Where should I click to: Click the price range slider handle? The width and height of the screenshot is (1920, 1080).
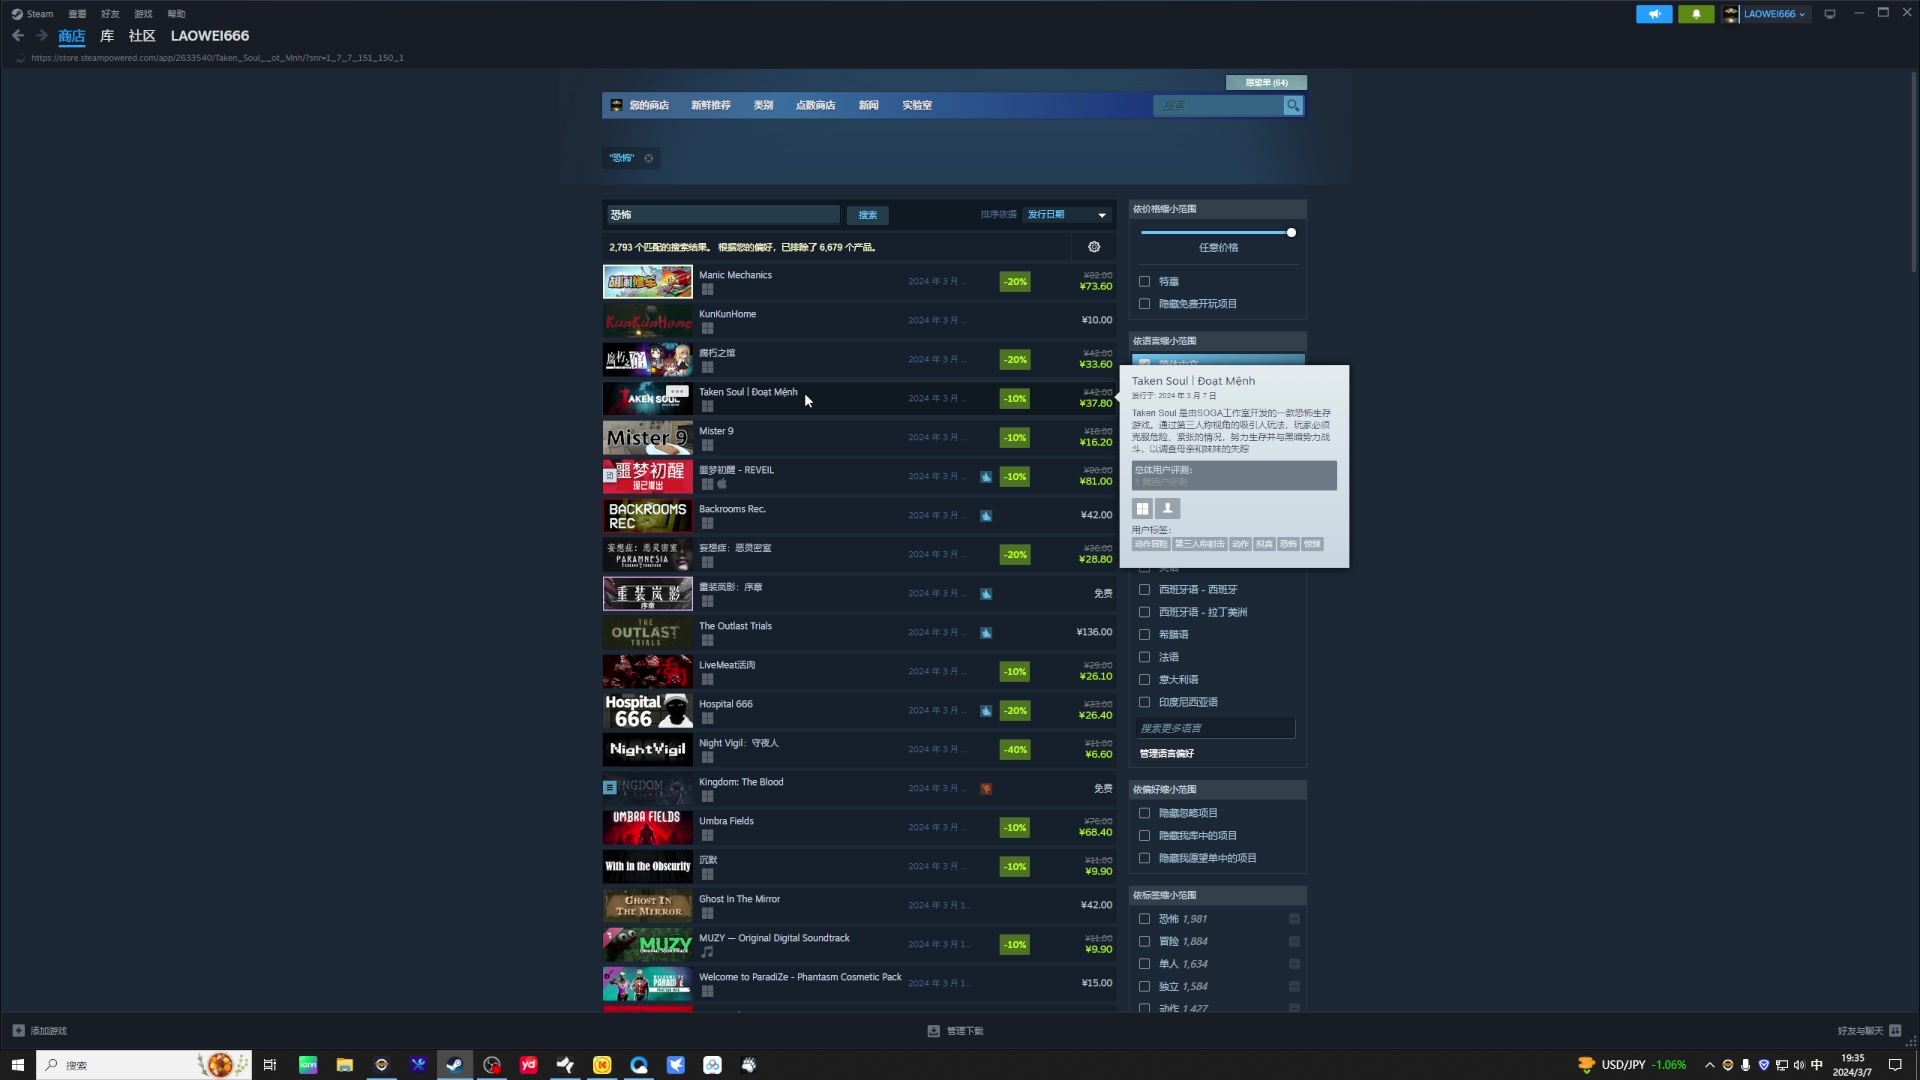(x=1291, y=233)
